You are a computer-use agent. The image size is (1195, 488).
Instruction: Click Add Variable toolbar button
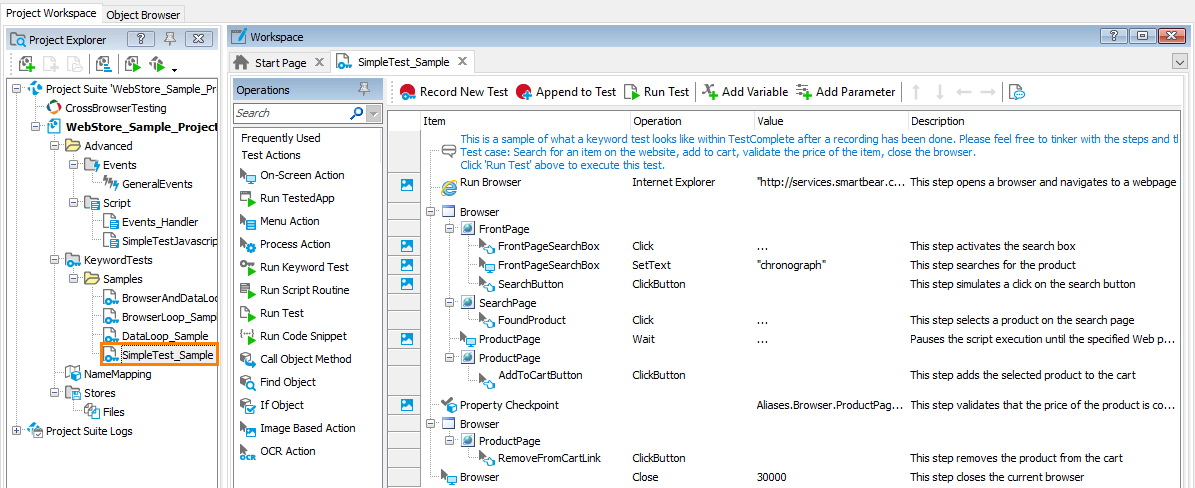(745, 92)
